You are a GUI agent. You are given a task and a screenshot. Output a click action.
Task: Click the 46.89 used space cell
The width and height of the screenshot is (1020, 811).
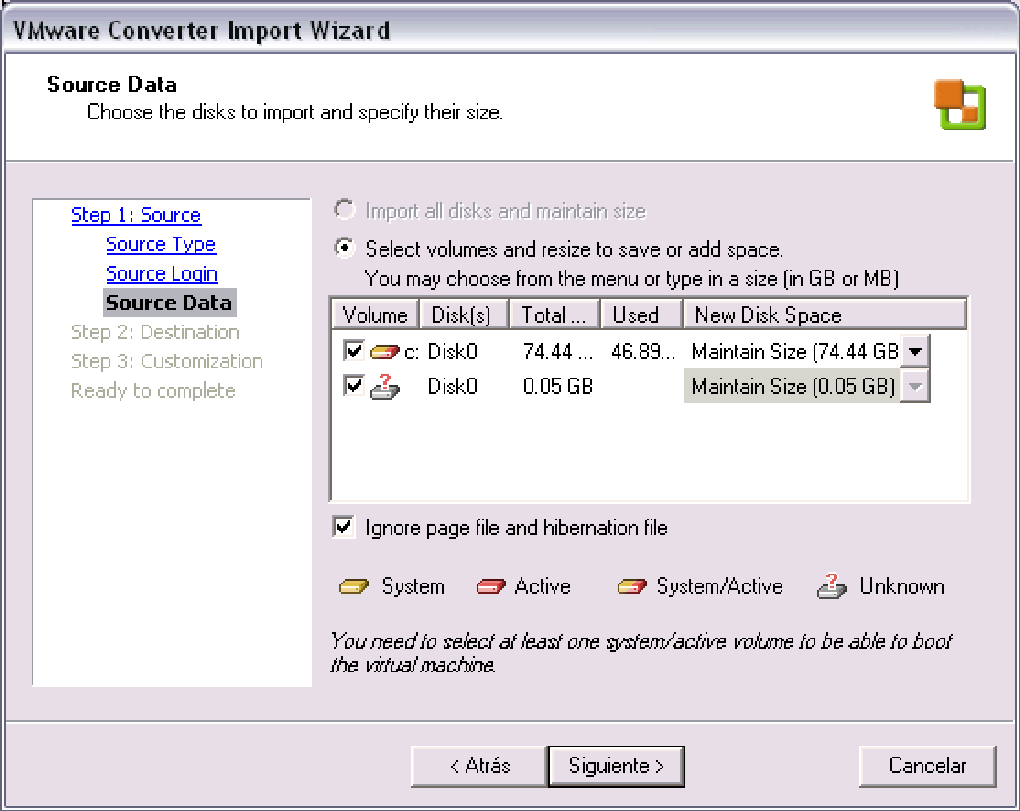click(643, 352)
